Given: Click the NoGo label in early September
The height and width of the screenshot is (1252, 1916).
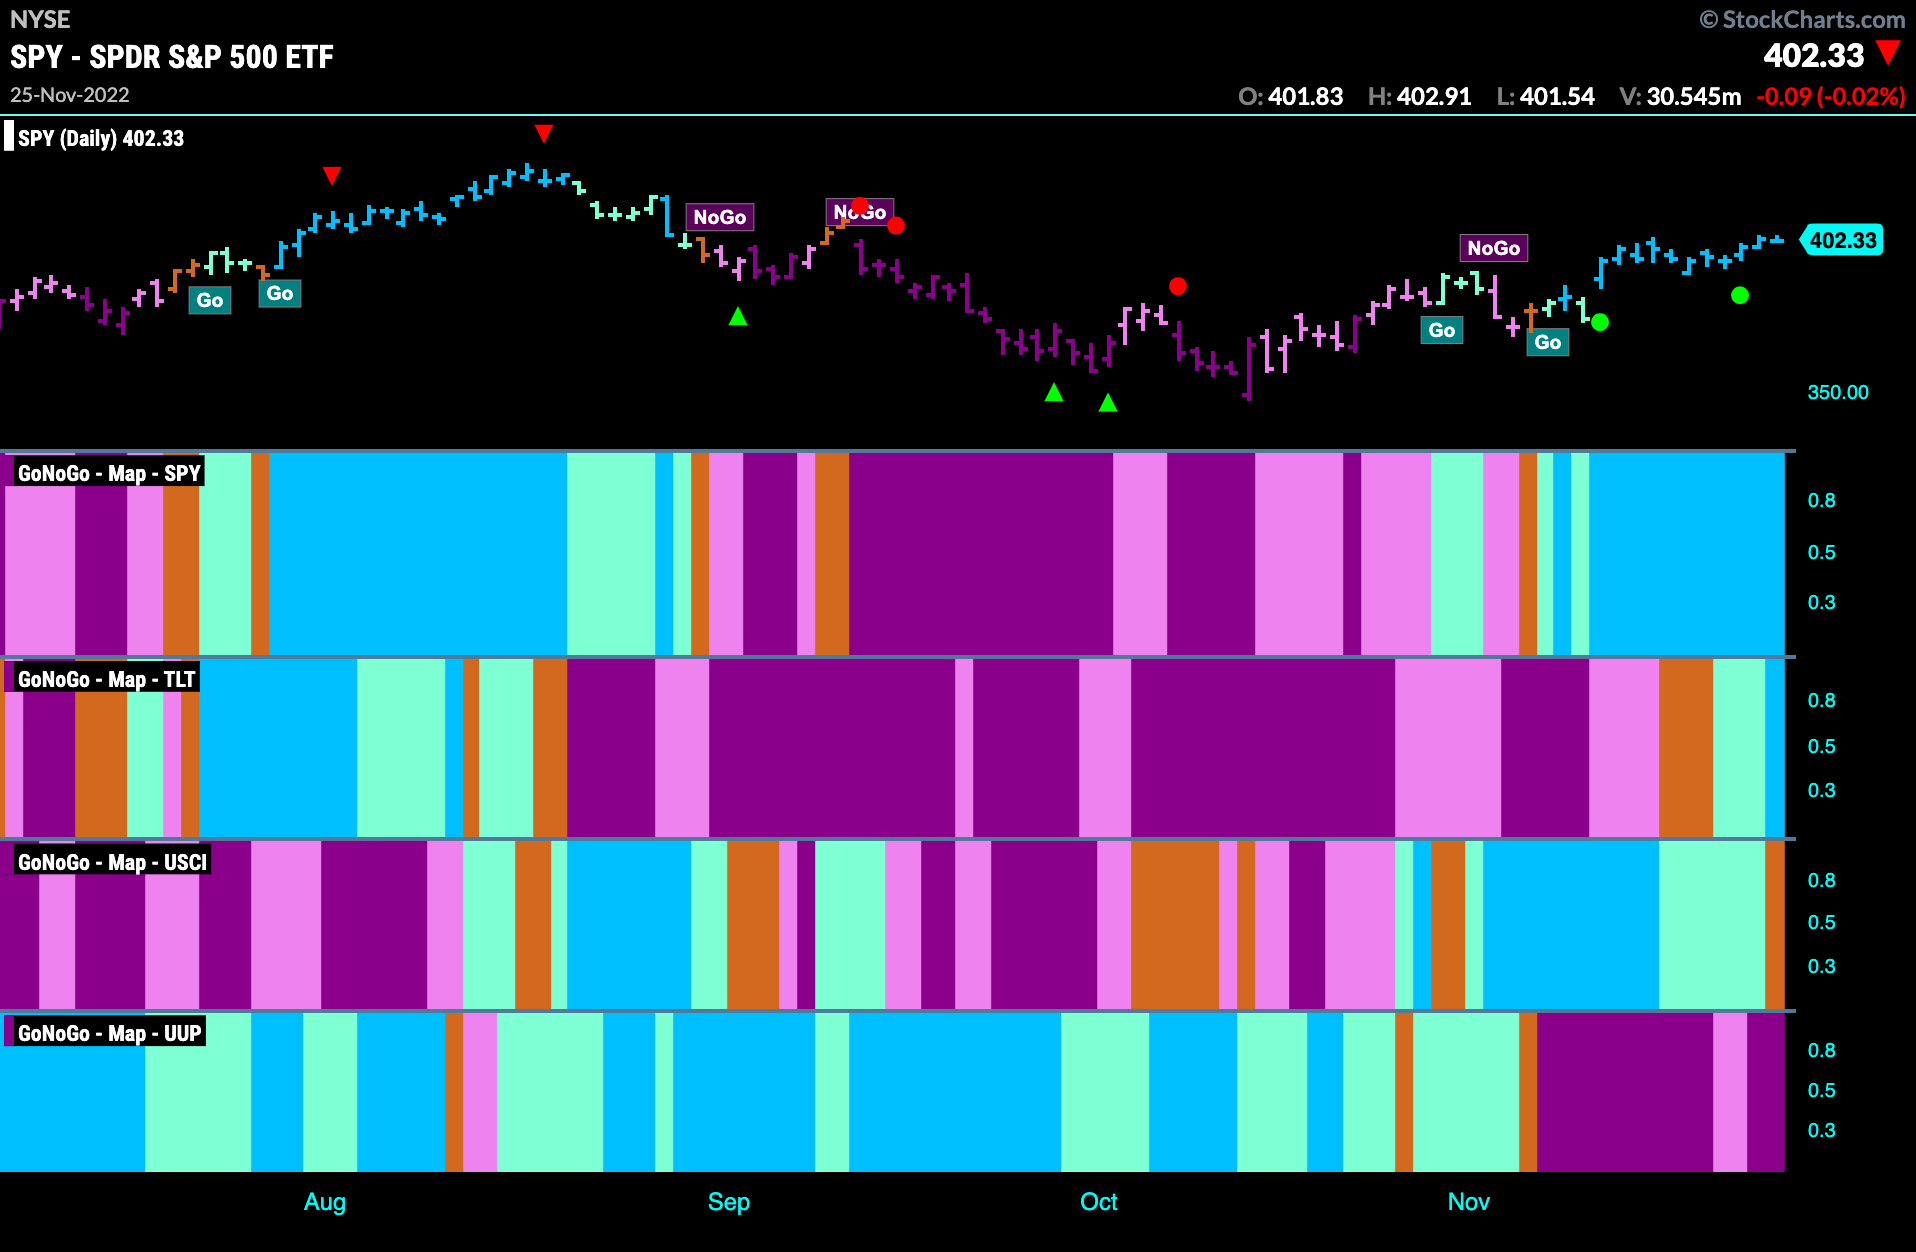Looking at the screenshot, I should point(720,217).
